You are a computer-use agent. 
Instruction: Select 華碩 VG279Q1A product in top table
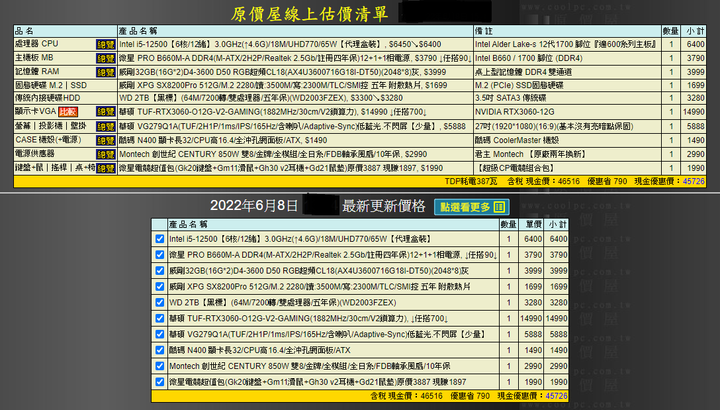(x=292, y=126)
